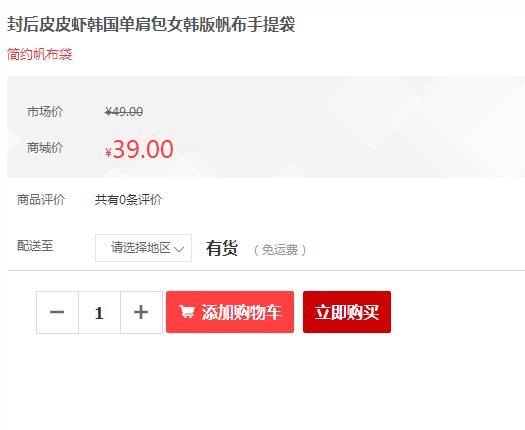
Task: Open the 请选择地区 region dropdown
Action: point(143,248)
